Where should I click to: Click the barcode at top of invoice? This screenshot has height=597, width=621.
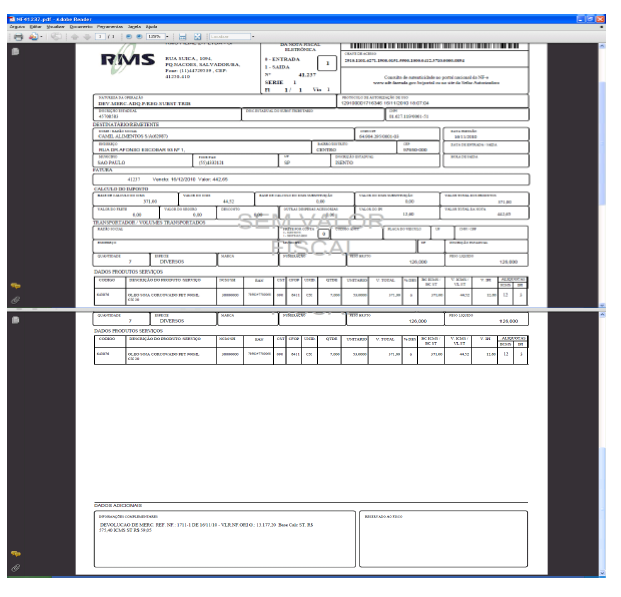coord(434,46)
